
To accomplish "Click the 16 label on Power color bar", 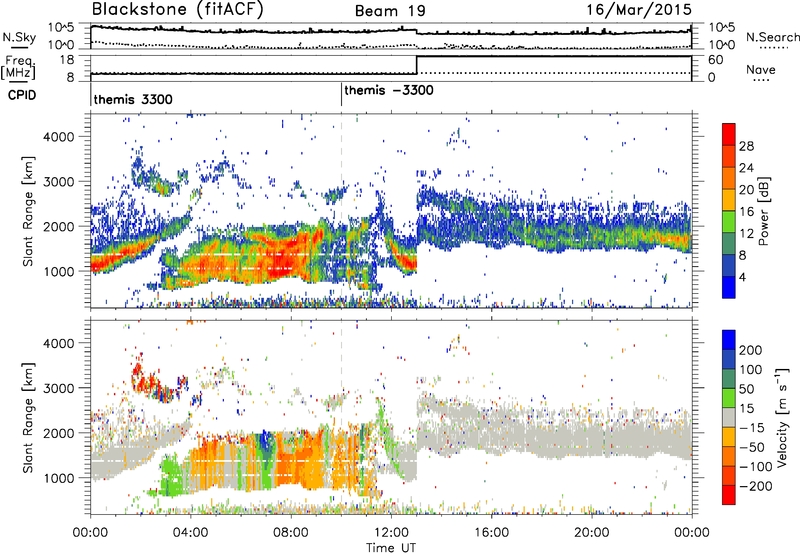I will (x=746, y=212).
